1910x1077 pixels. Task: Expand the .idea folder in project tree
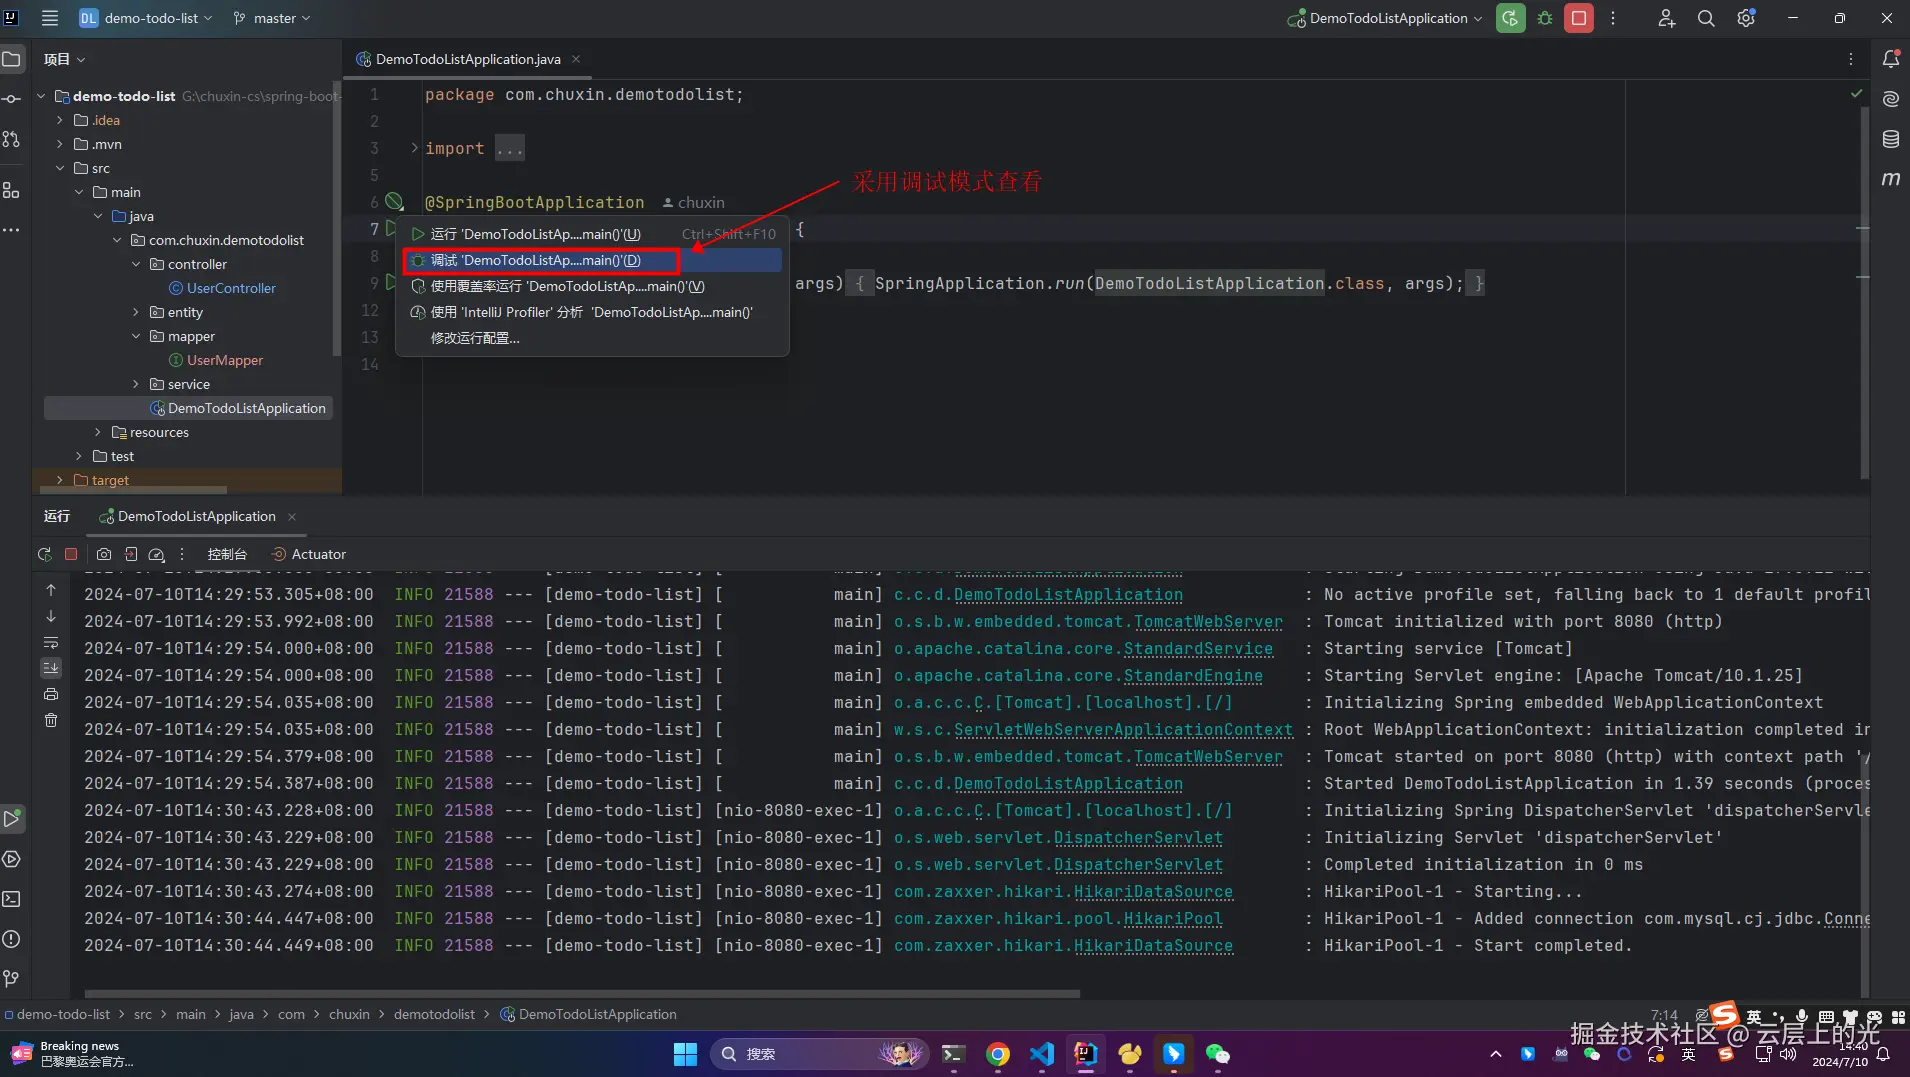[x=60, y=120]
